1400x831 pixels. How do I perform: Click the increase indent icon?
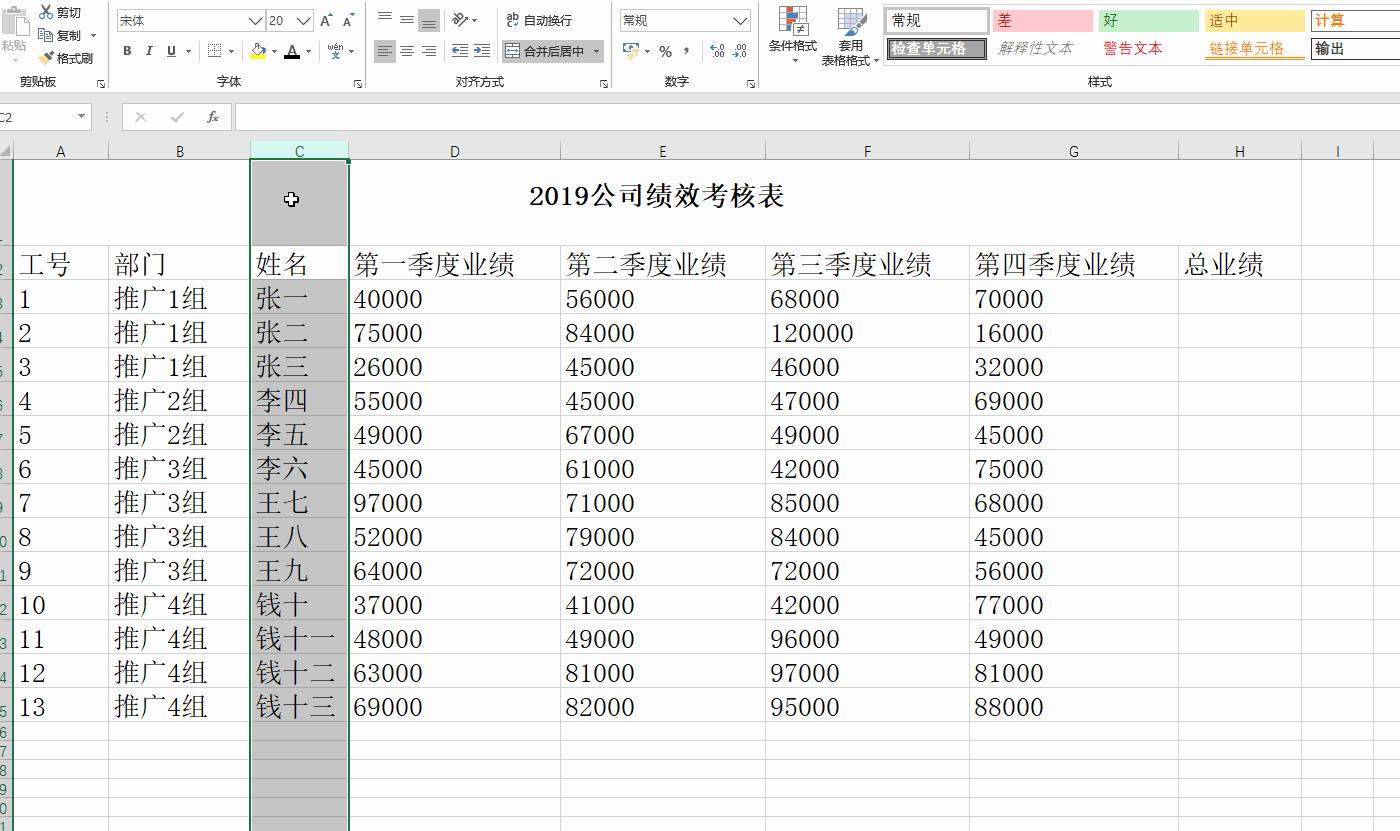pos(481,51)
